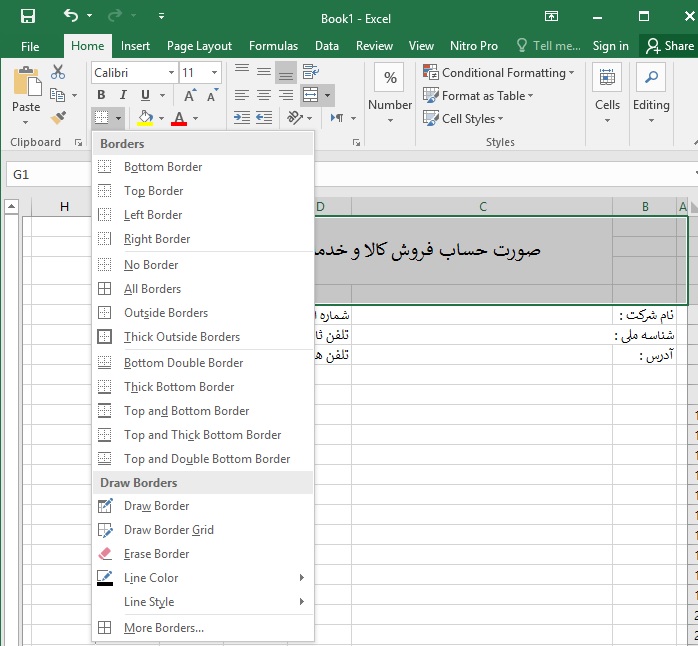
Task: Open the Fill Color dropdown arrow
Action: tap(162, 118)
